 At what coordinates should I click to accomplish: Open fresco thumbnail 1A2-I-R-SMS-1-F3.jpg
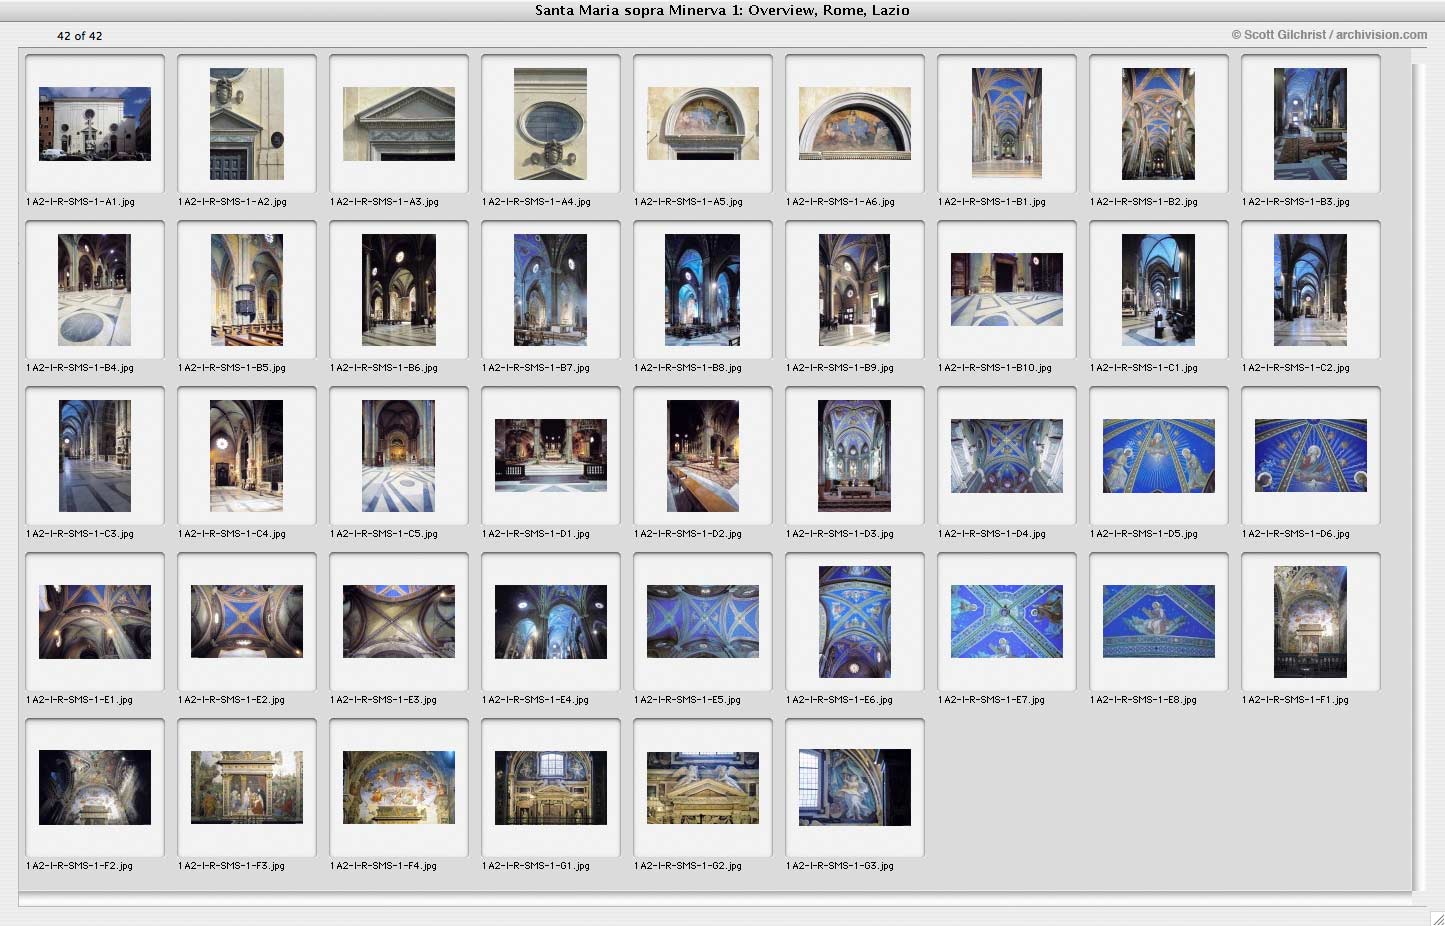247,788
